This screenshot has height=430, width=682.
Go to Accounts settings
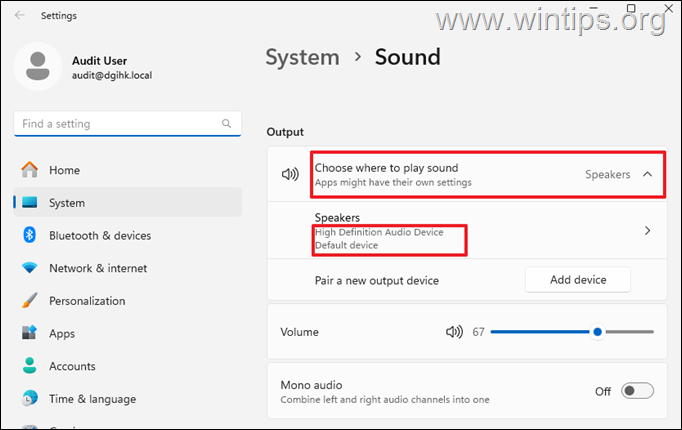[x=72, y=366]
